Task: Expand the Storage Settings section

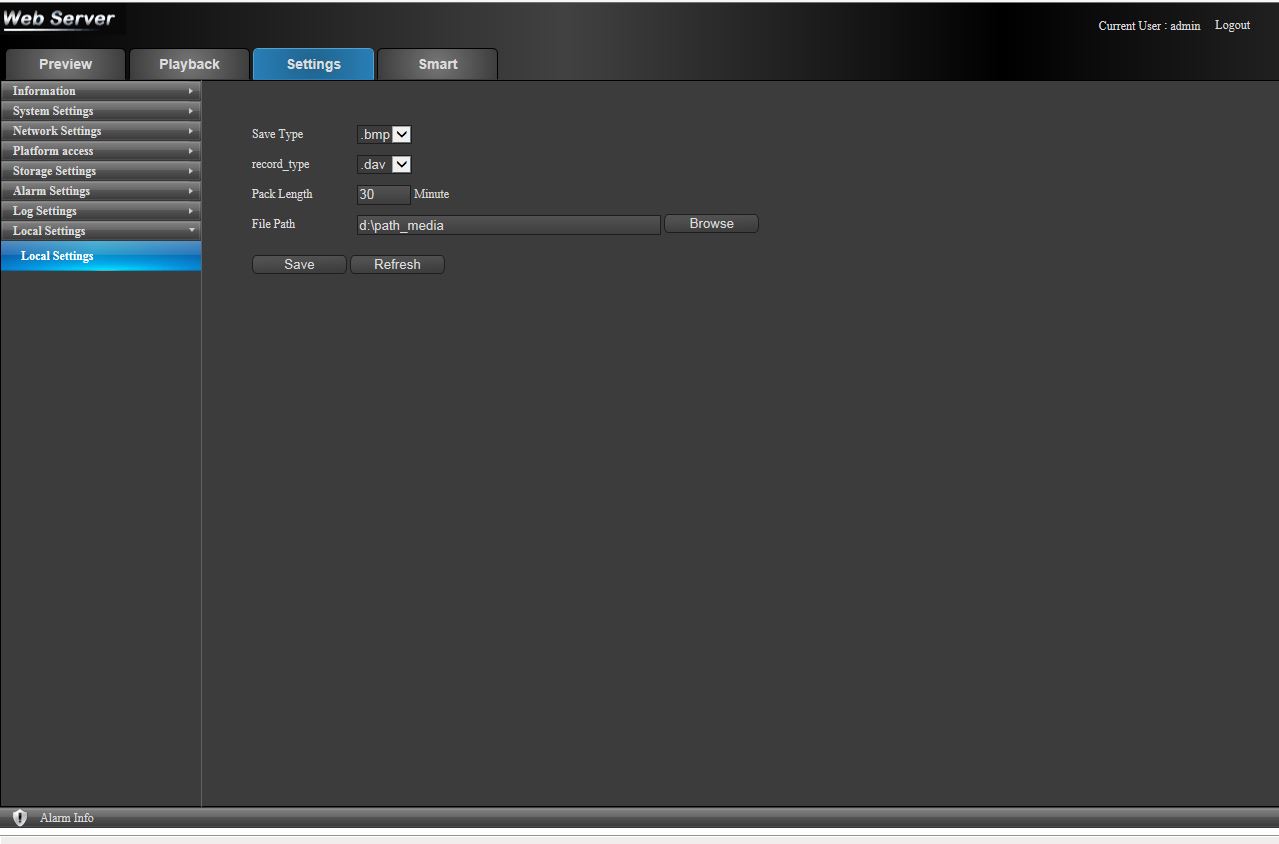Action: (100, 171)
